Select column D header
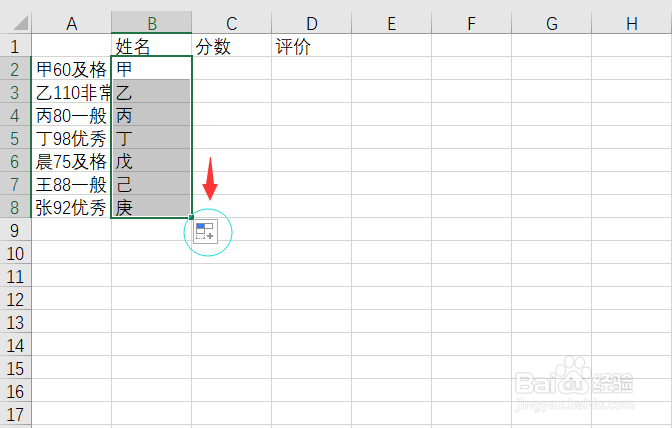Image resolution: width=672 pixels, height=428 pixels. click(x=312, y=23)
